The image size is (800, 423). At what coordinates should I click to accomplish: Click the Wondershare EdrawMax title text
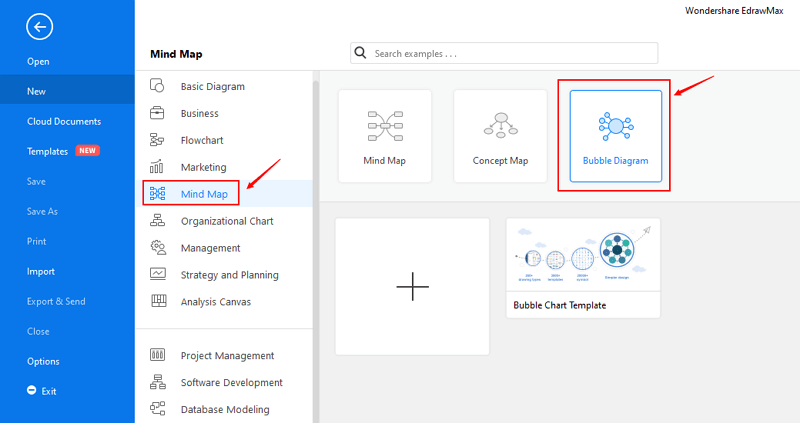coord(734,11)
